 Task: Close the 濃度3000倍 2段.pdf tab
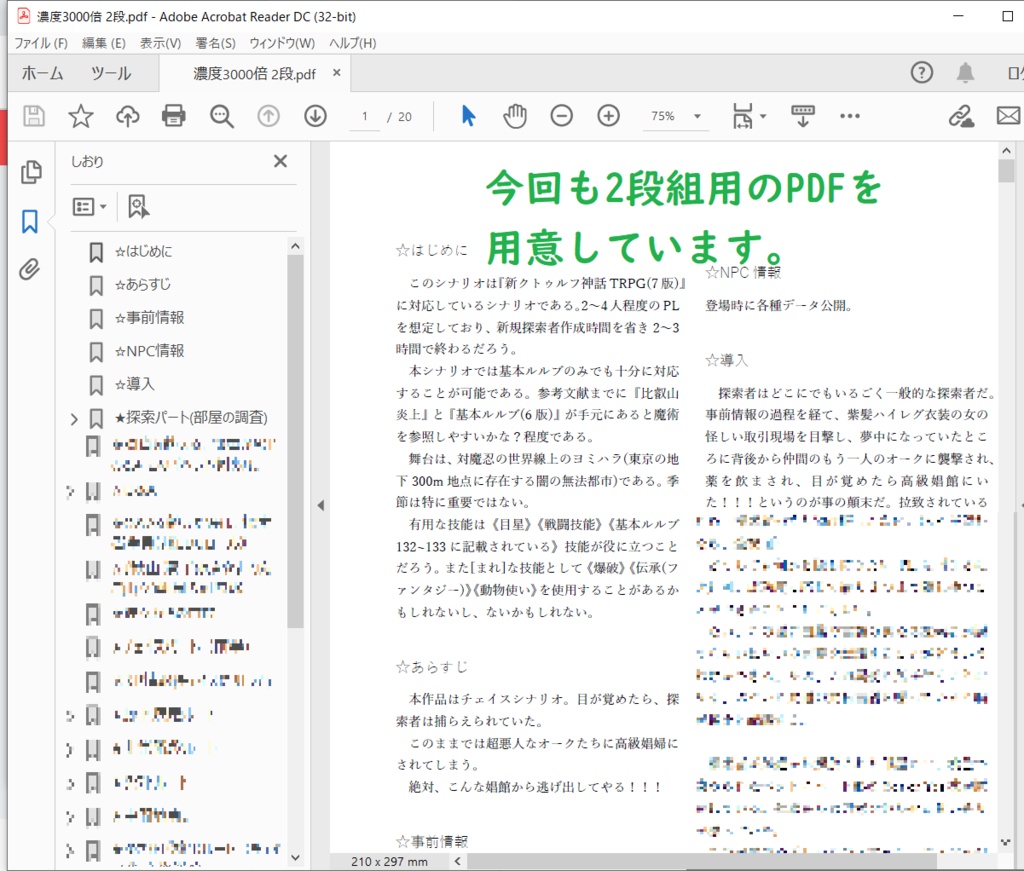pyautogui.click(x=336, y=72)
